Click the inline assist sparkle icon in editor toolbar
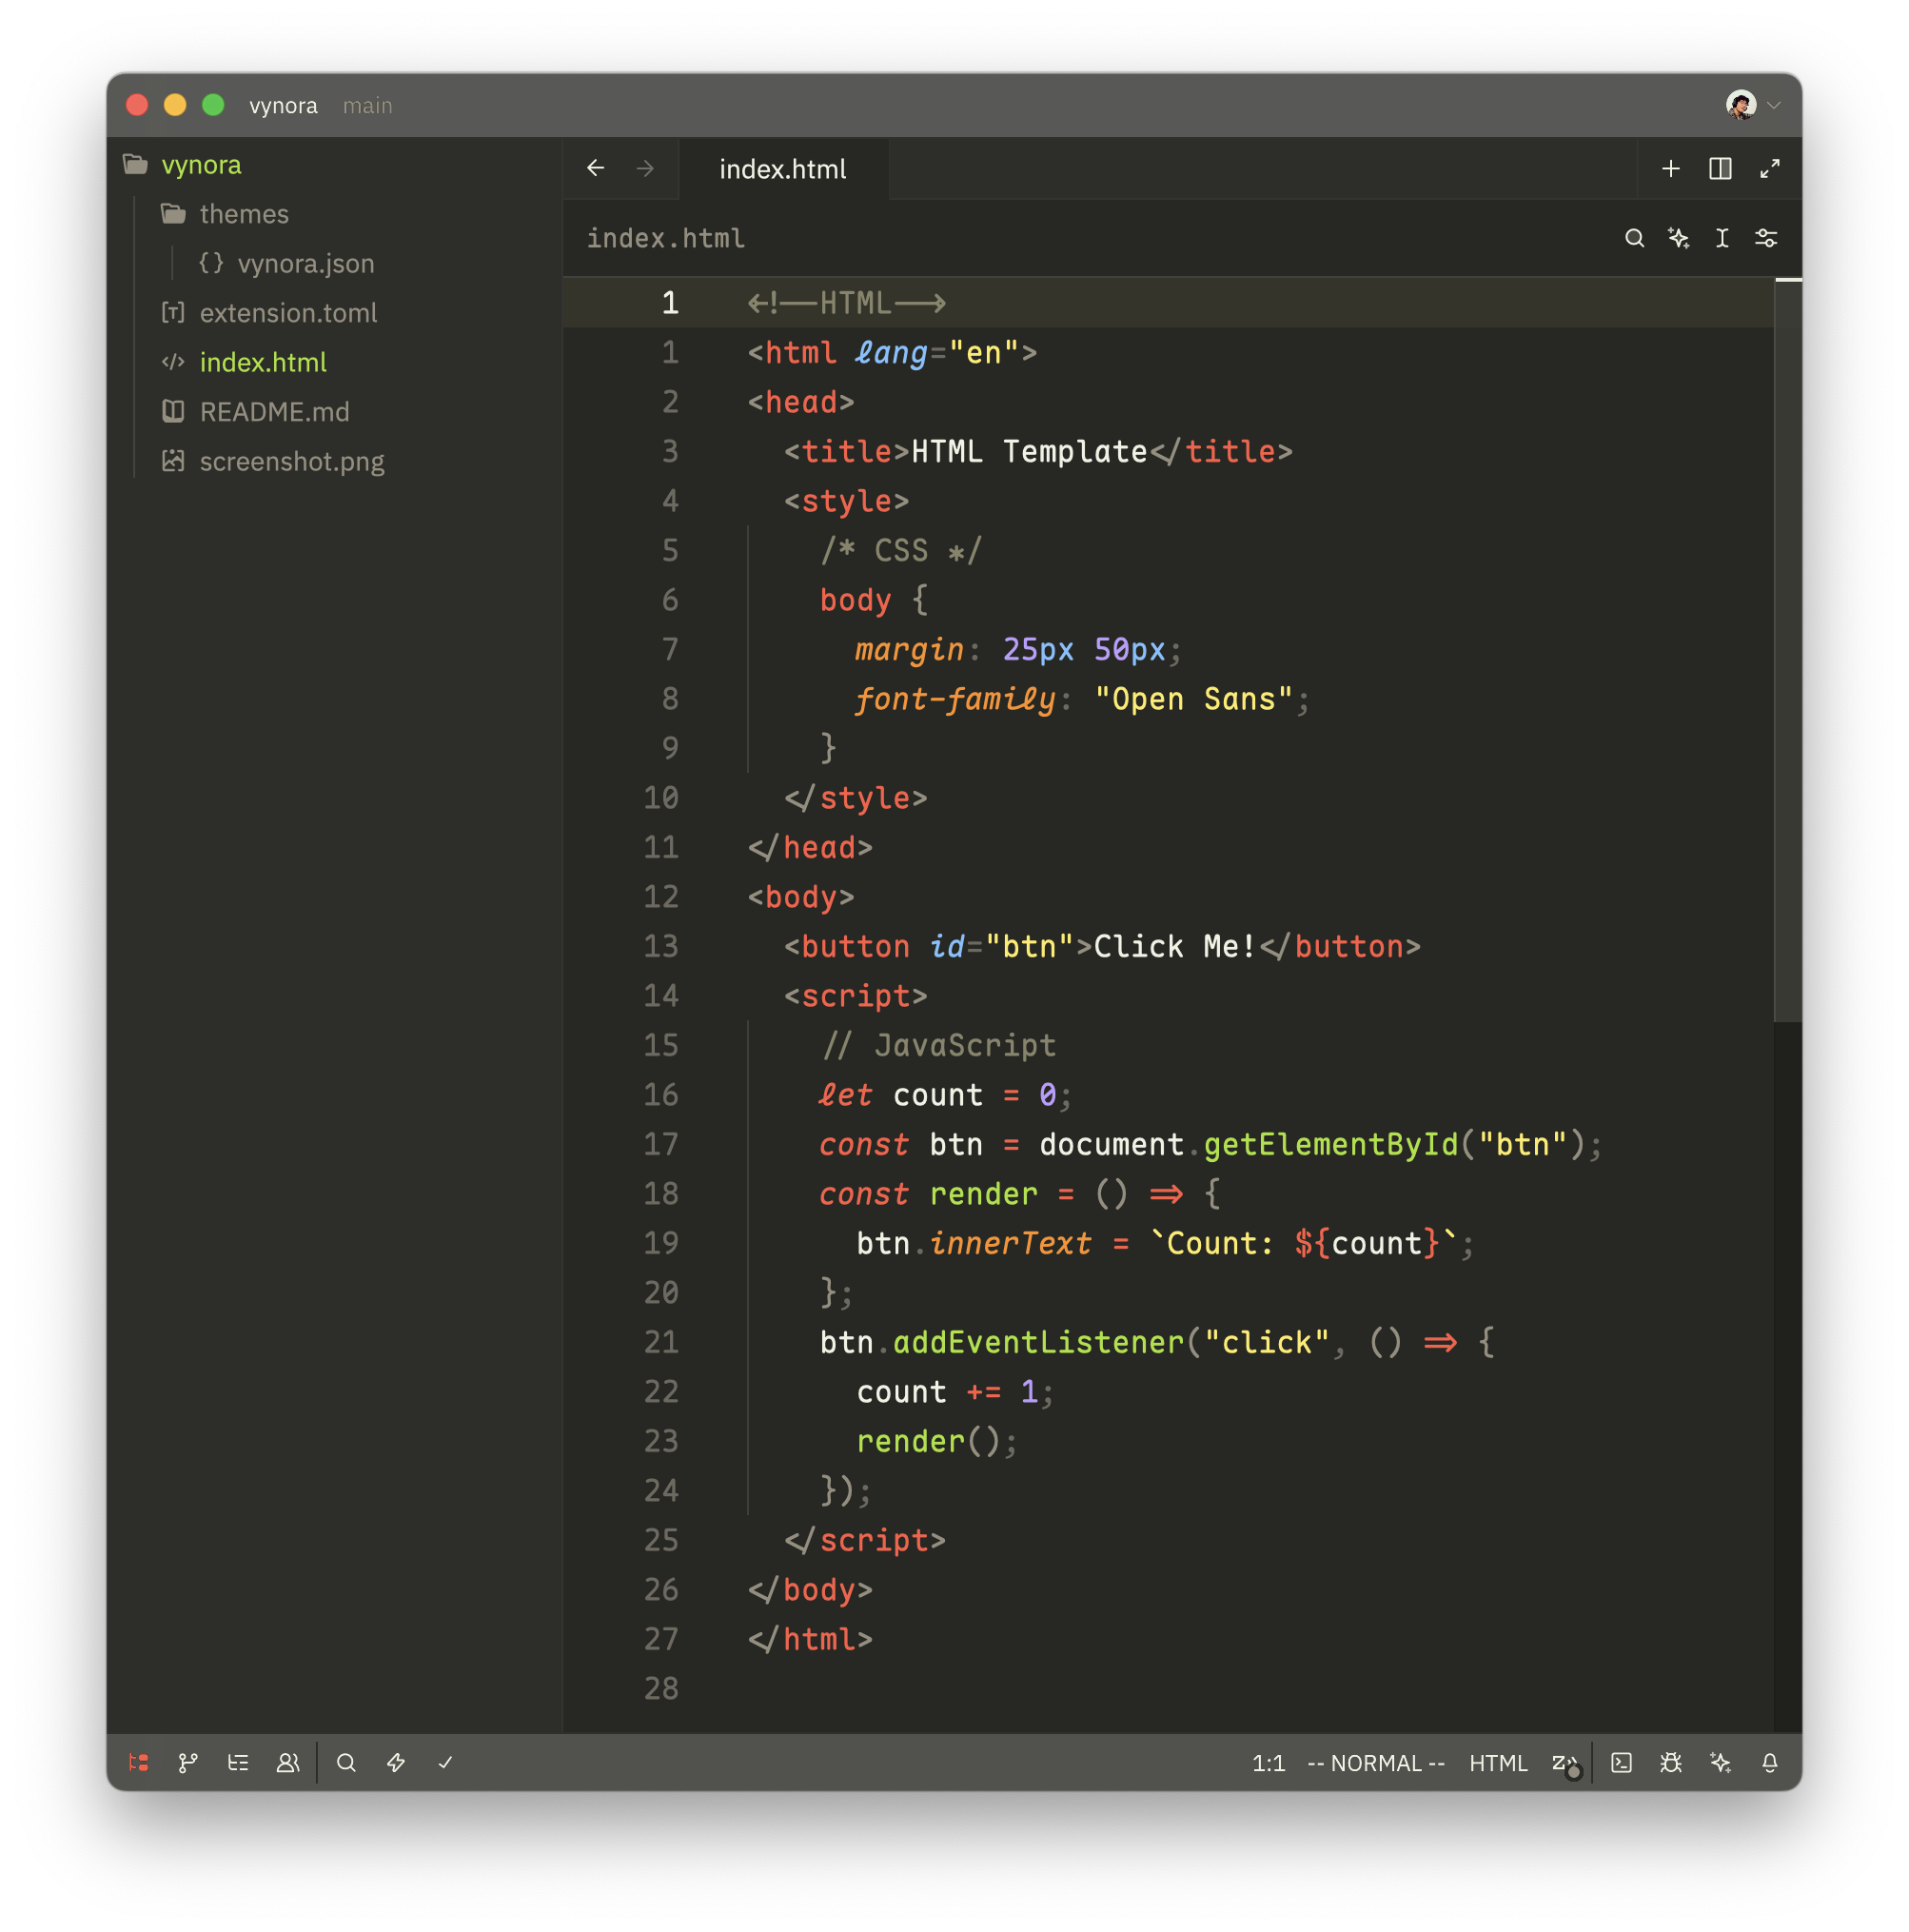Viewport: 1909px width, 1932px height. click(x=1678, y=238)
